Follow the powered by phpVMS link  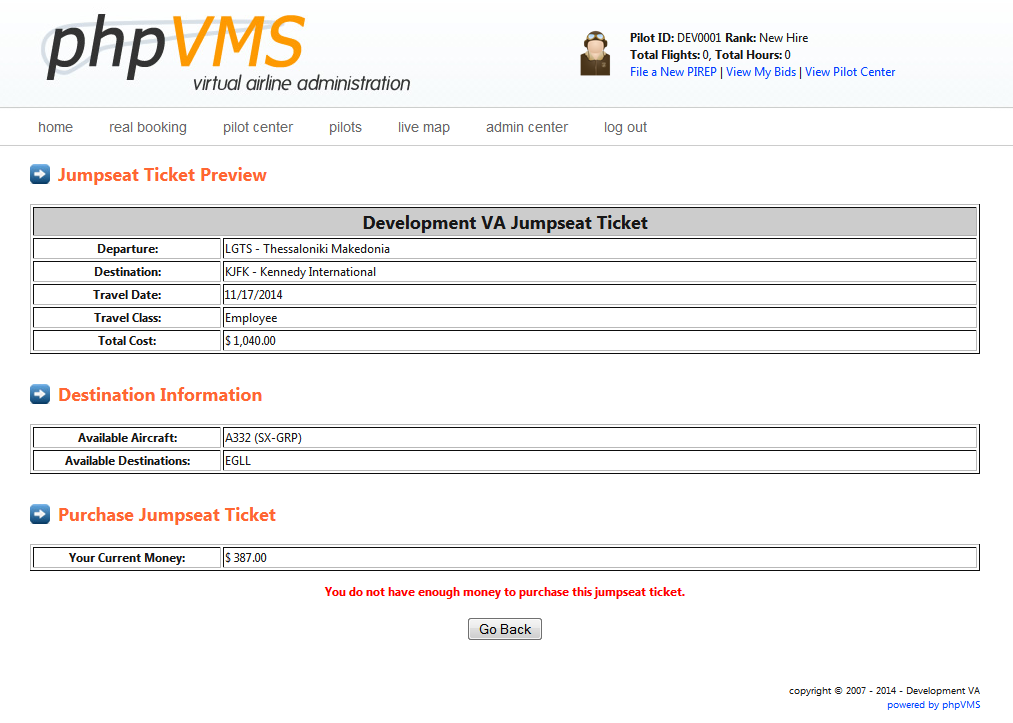[934, 705]
